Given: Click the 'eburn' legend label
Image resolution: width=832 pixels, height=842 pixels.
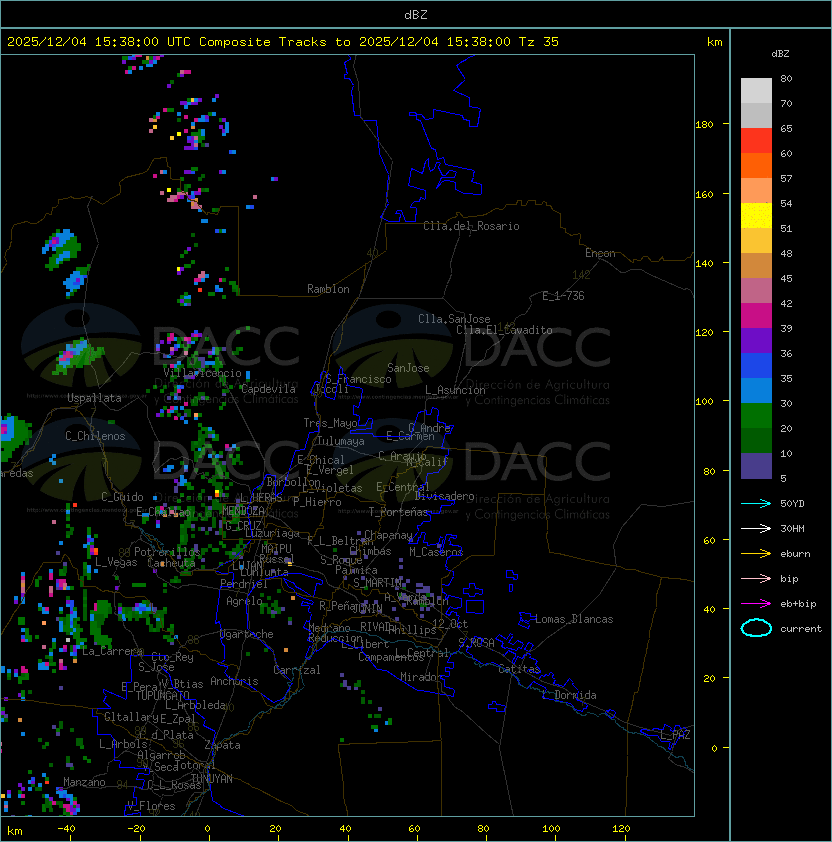Looking at the screenshot, I should point(795,554).
